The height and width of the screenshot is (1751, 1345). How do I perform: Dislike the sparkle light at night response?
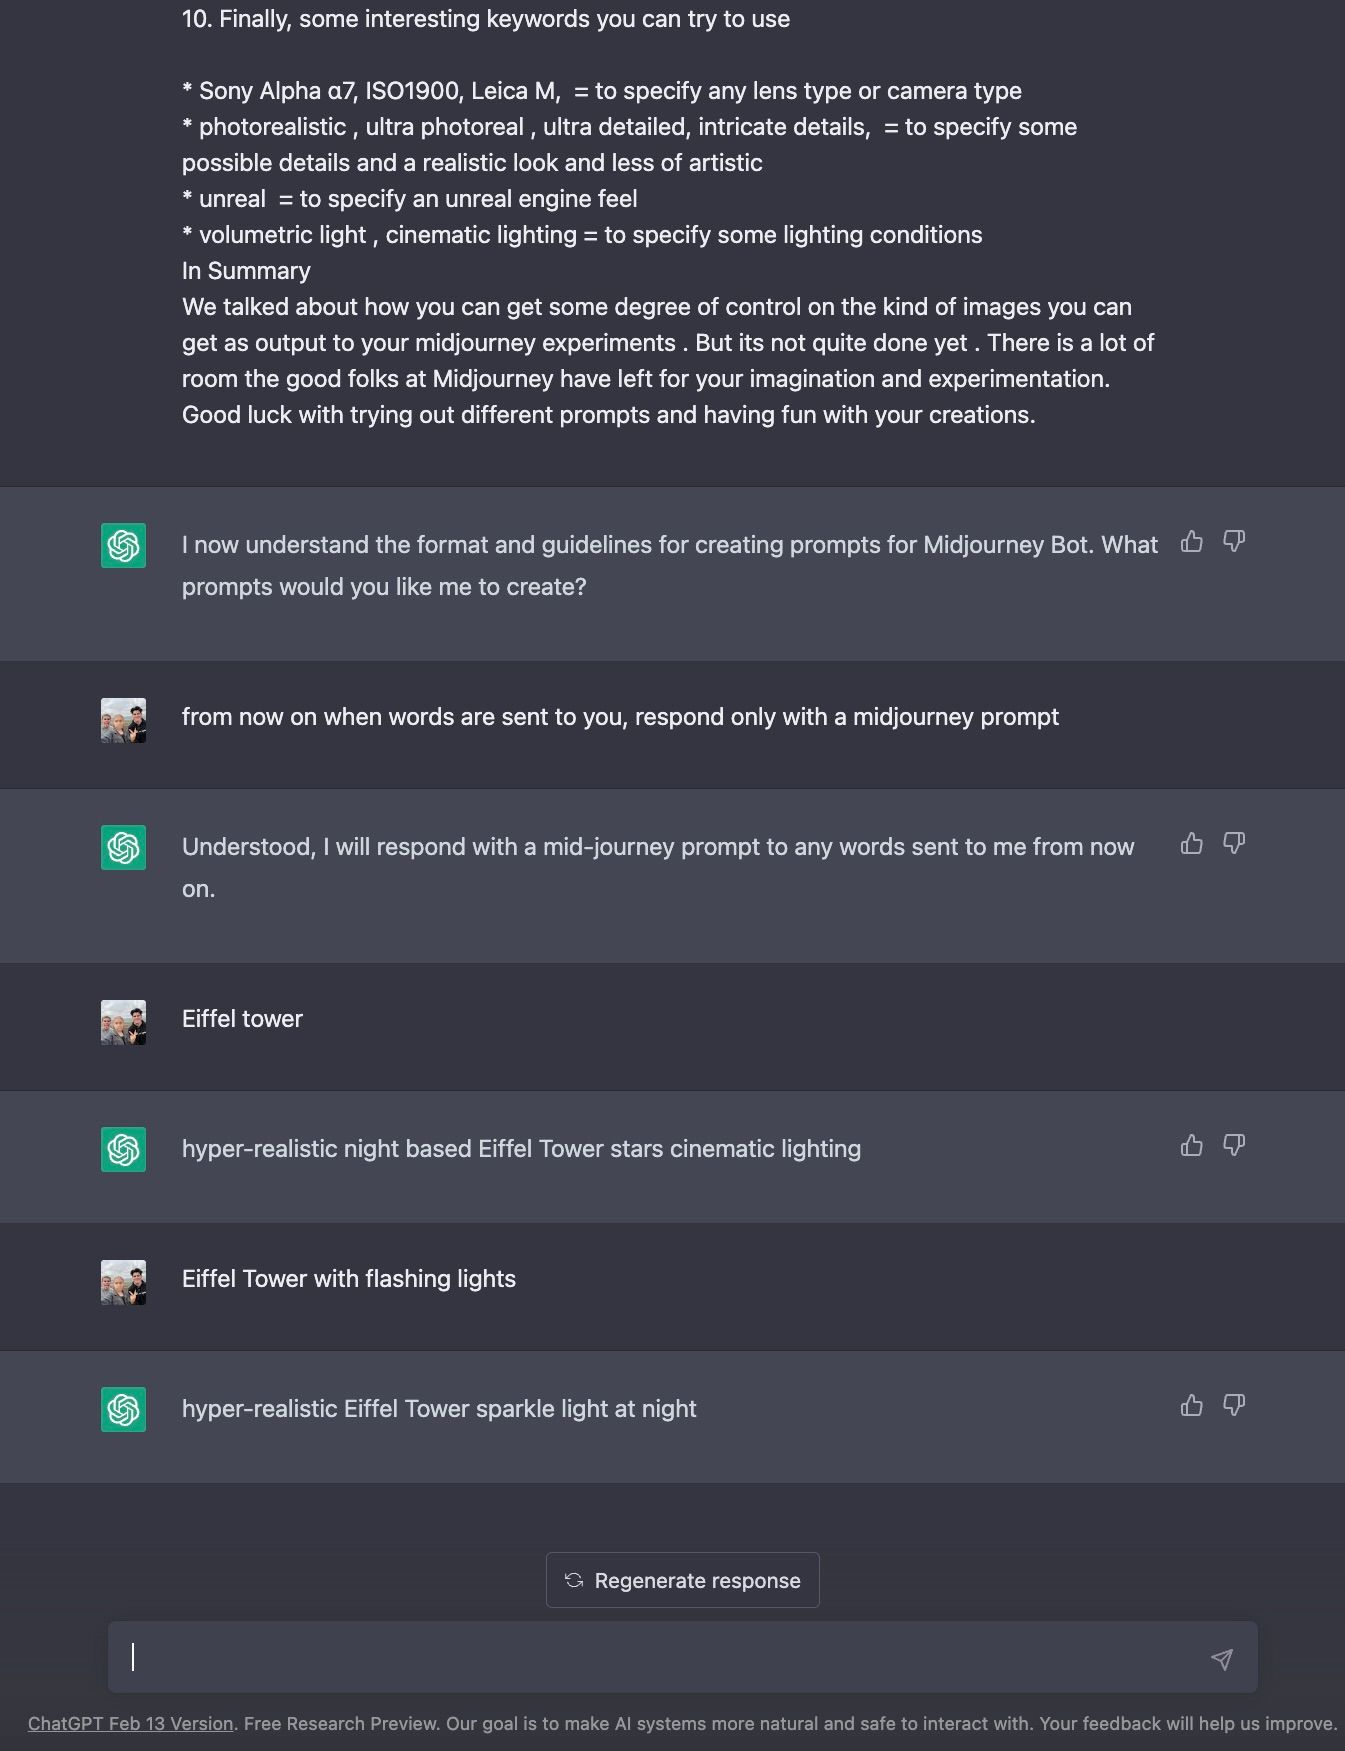pos(1234,1405)
